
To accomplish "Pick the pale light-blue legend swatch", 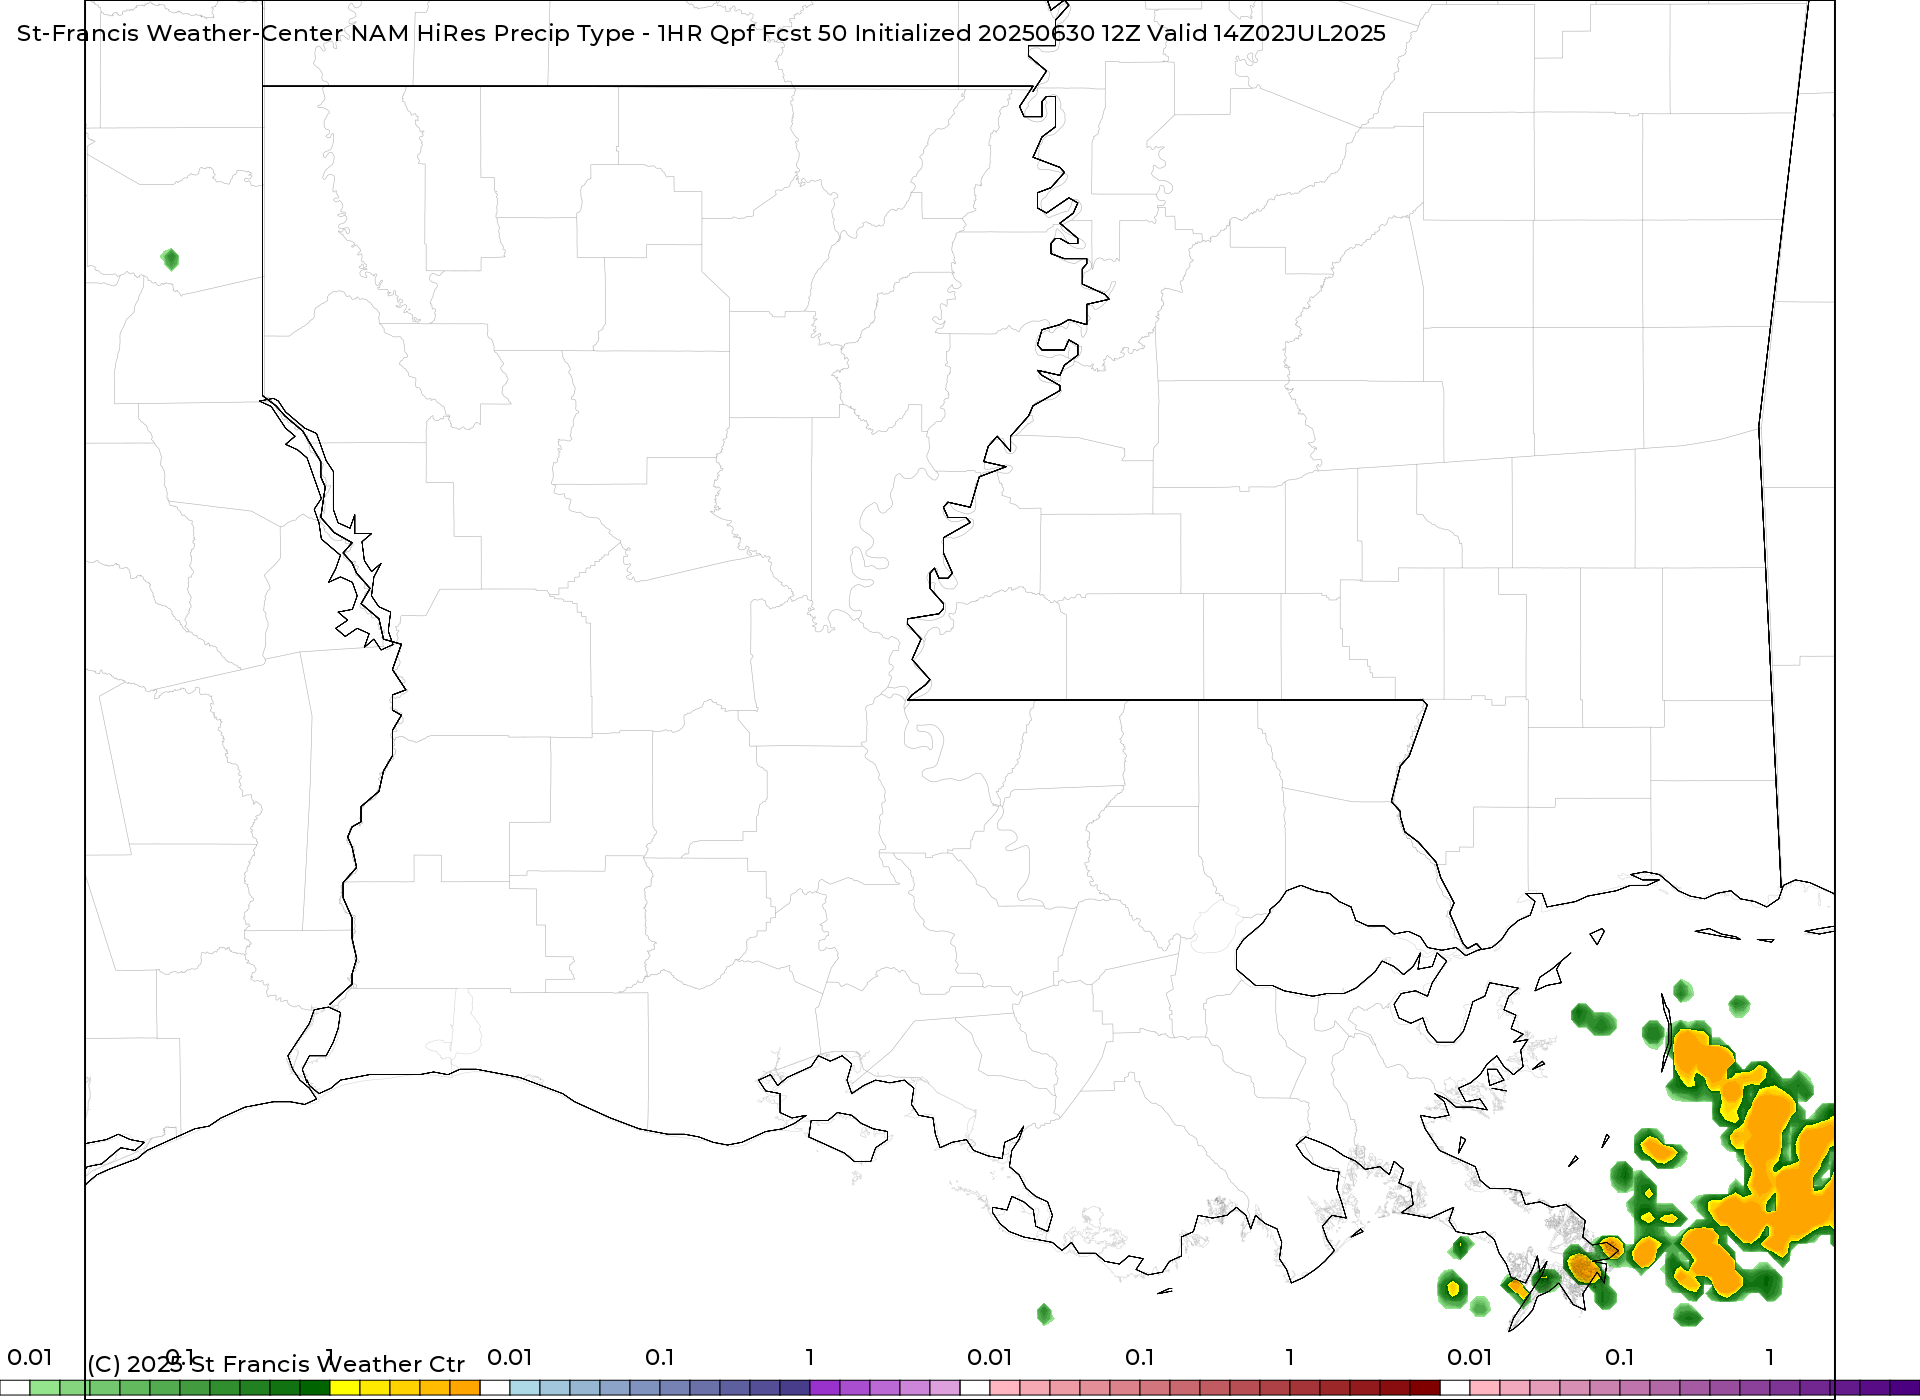I will click(x=525, y=1388).
